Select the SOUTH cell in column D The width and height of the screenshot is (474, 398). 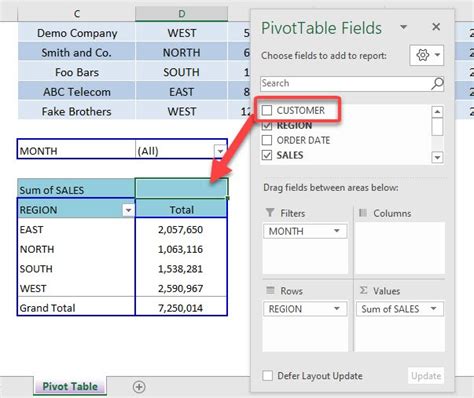pyautogui.click(x=182, y=72)
